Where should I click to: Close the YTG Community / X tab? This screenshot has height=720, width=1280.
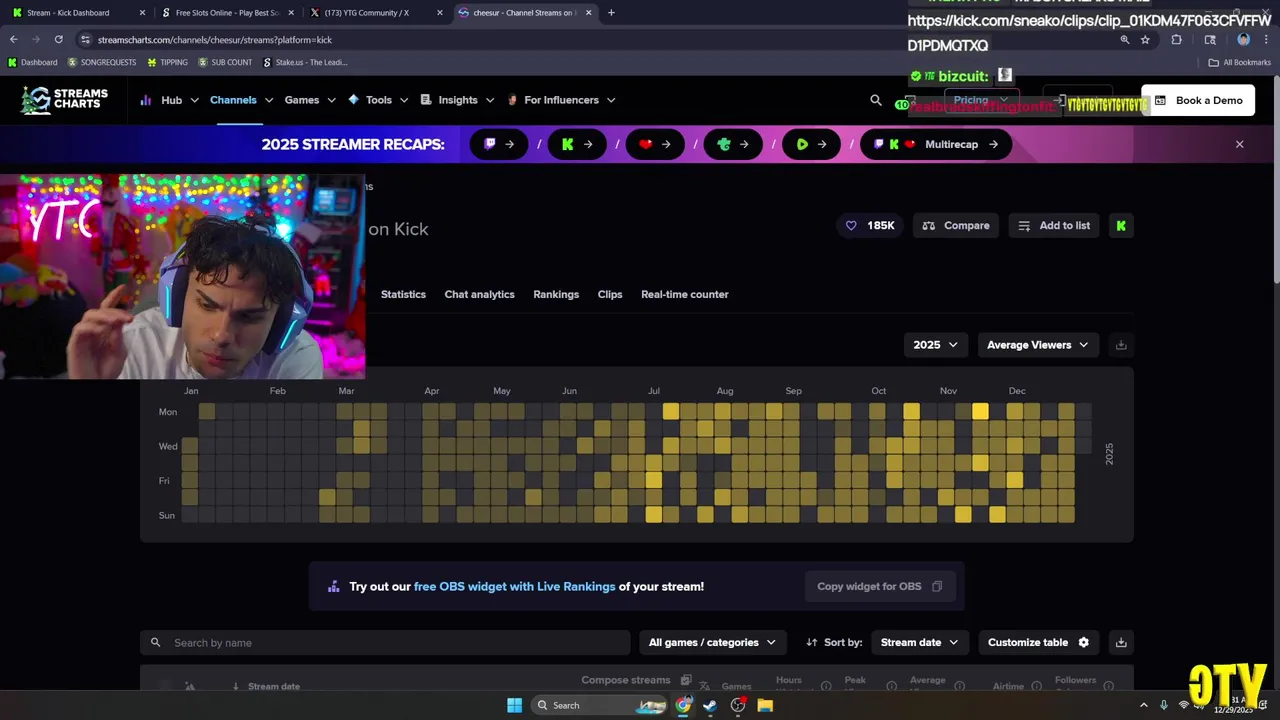tap(439, 13)
